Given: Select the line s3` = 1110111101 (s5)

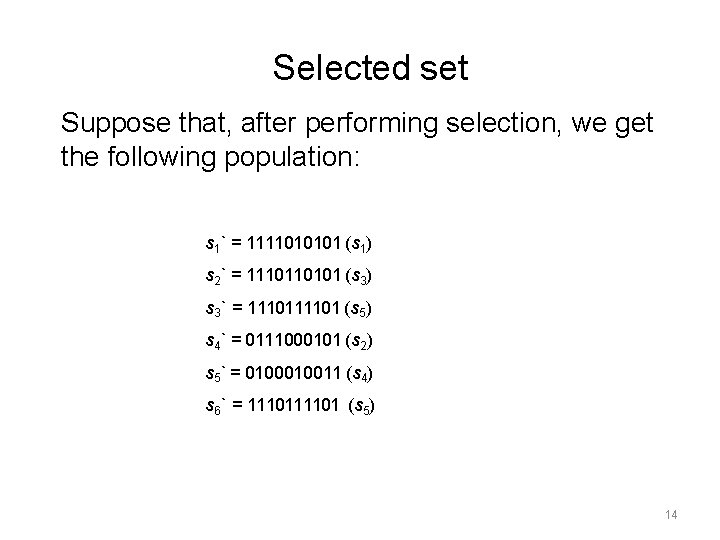Looking at the screenshot, I should pyautogui.click(x=288, y=309).
